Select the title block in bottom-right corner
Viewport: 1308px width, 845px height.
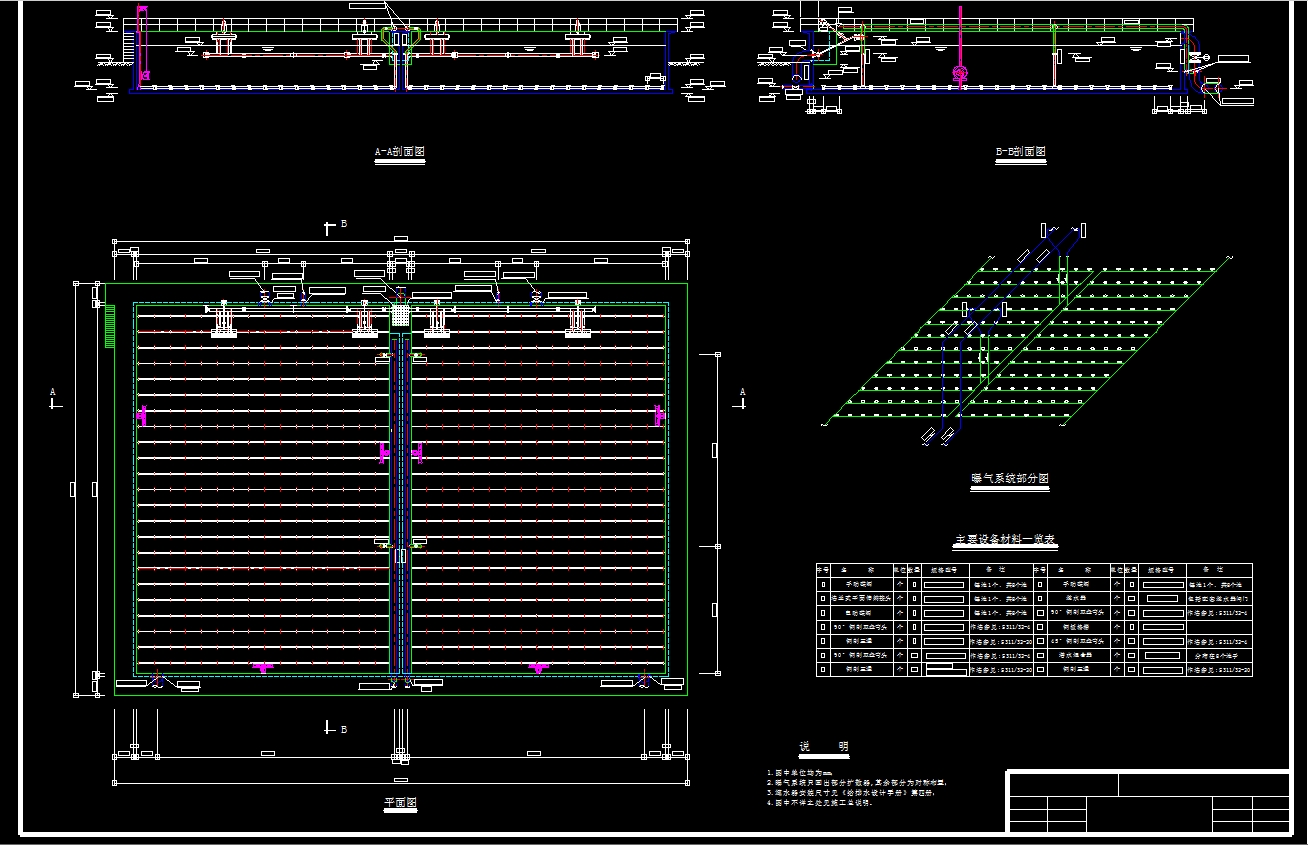click(1148, 801)
